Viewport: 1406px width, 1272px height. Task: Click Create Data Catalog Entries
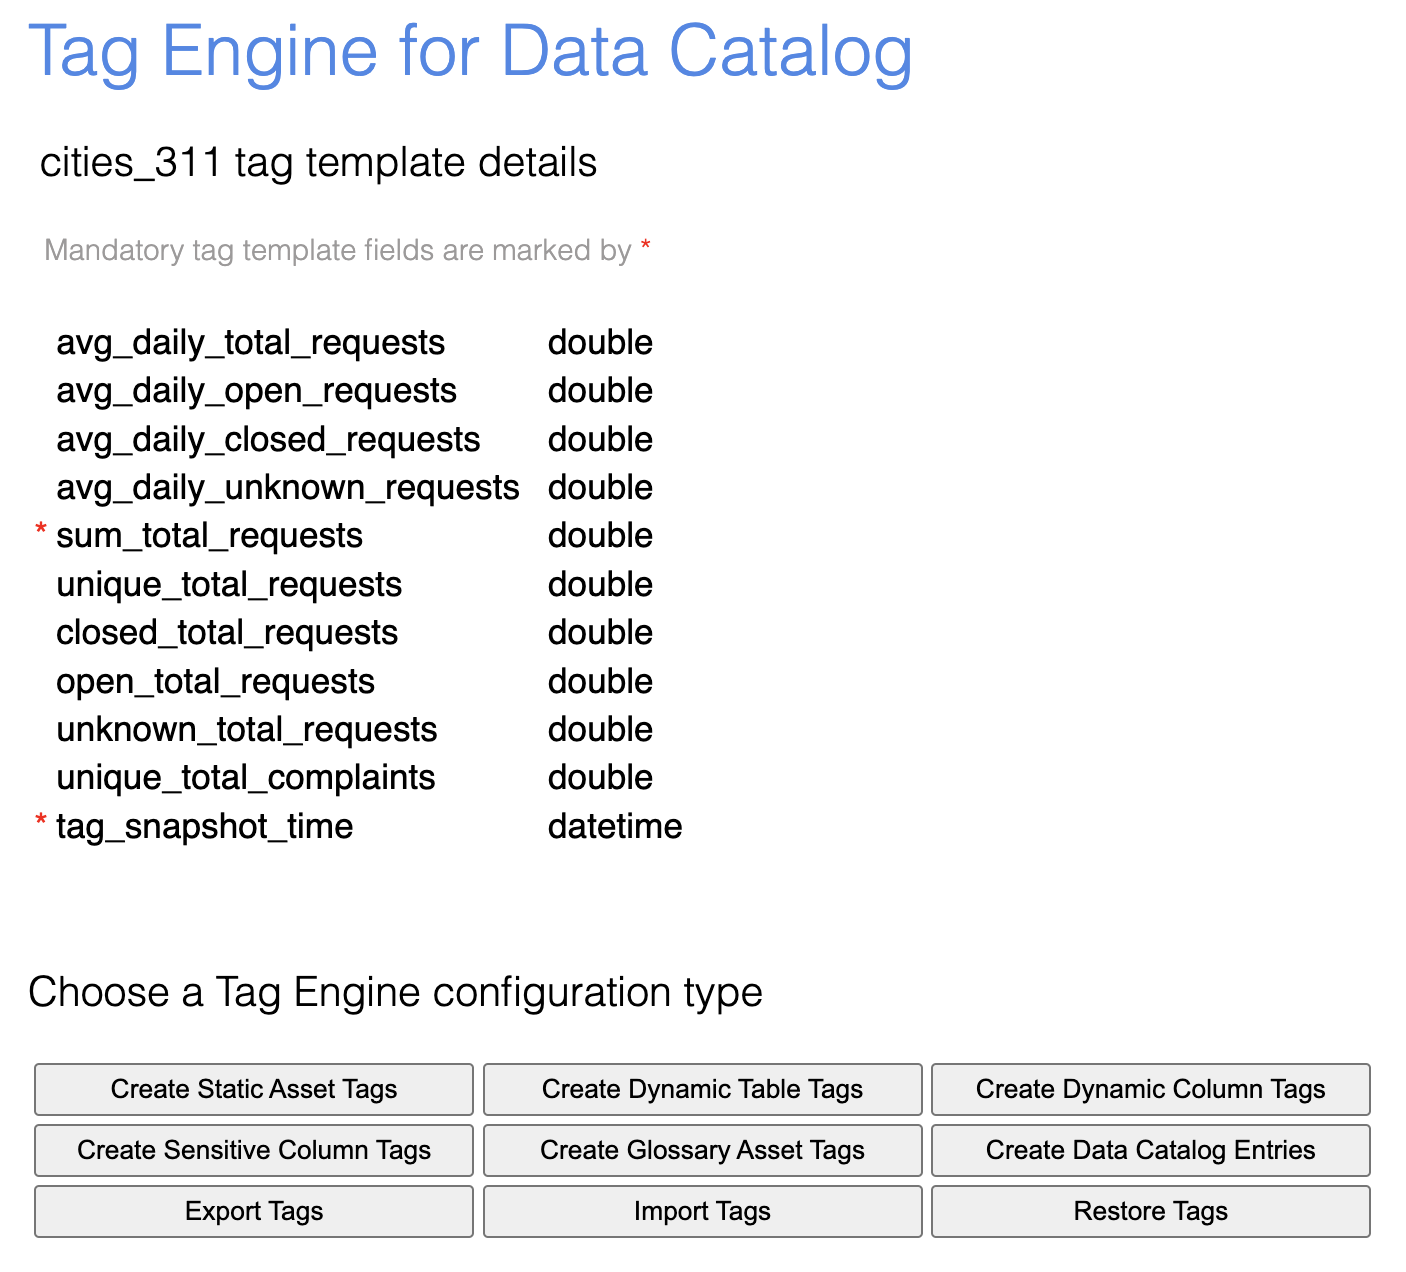(x=1149, y=1150)
